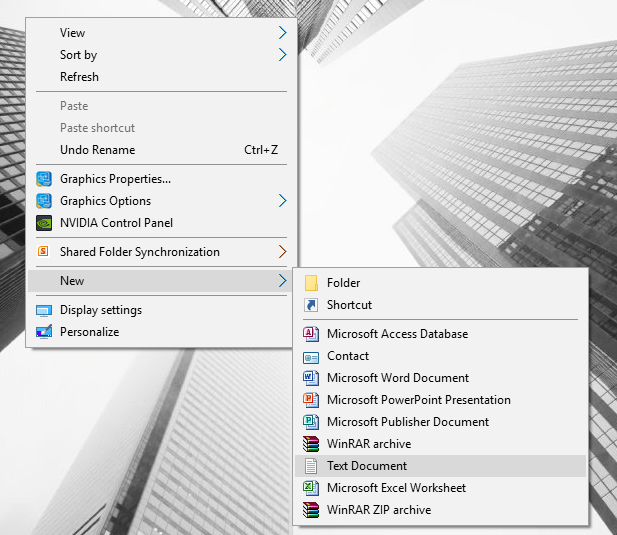Image resolution: width=617 pixels, height=535 pixels.
Task: Click the Microsoft Access Database icon
Action: (x=310, y=334)
